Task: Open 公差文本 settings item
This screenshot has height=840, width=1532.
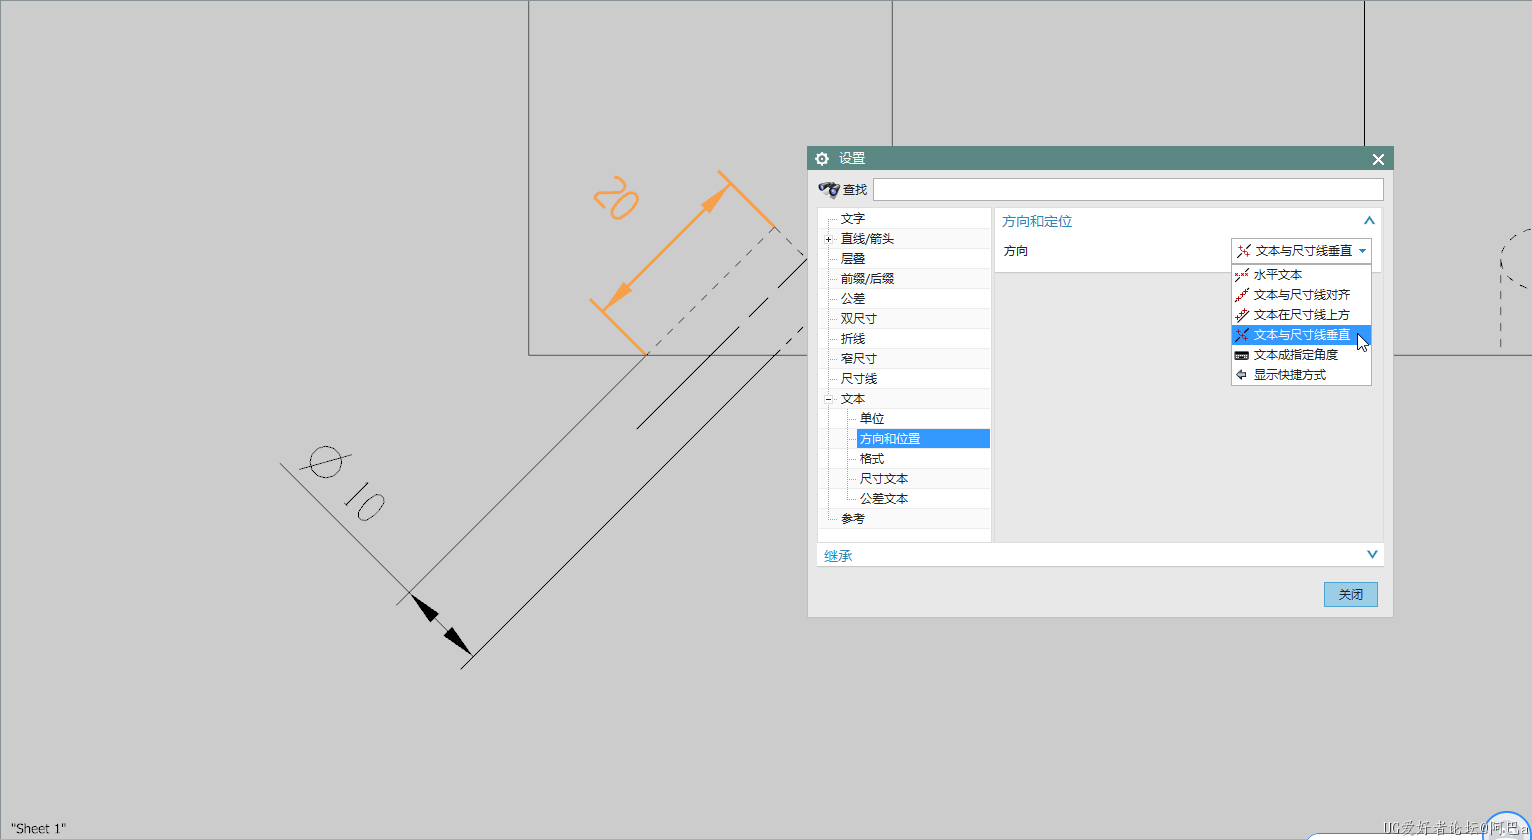Action: [884, 499]
